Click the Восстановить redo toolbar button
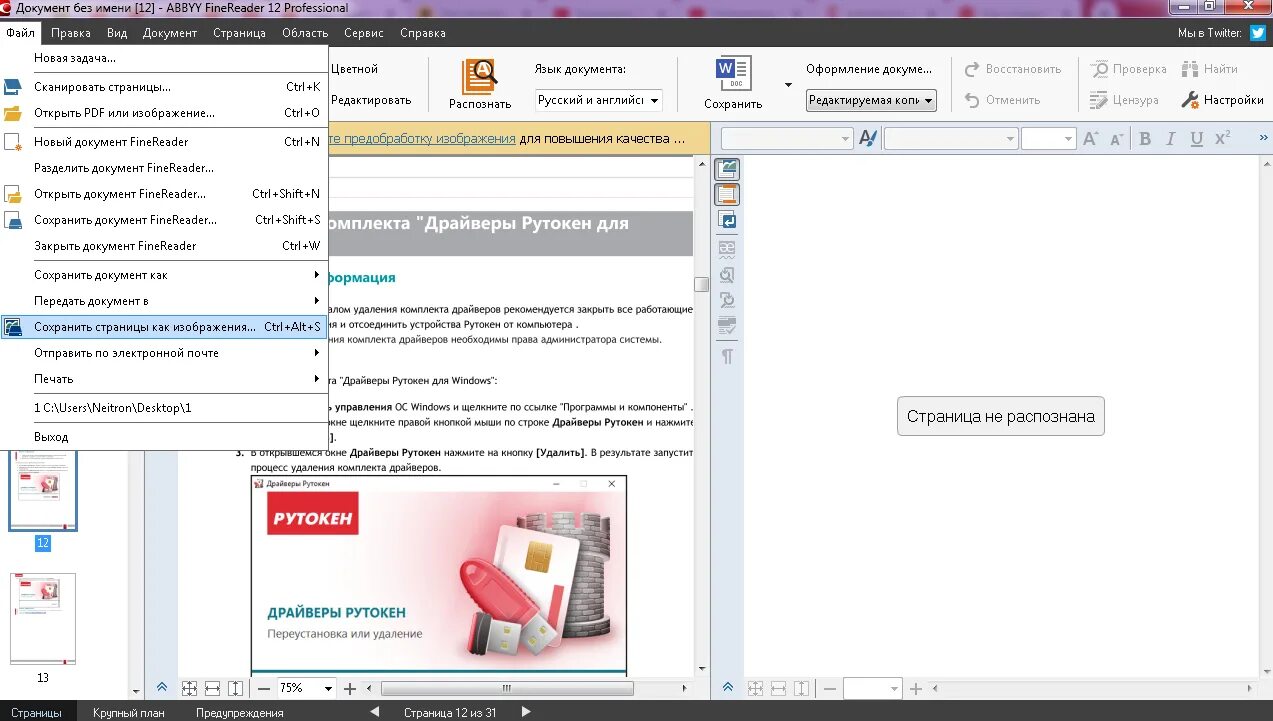This screenshot has height=721, width=1273. click(x=1013, y=69)
